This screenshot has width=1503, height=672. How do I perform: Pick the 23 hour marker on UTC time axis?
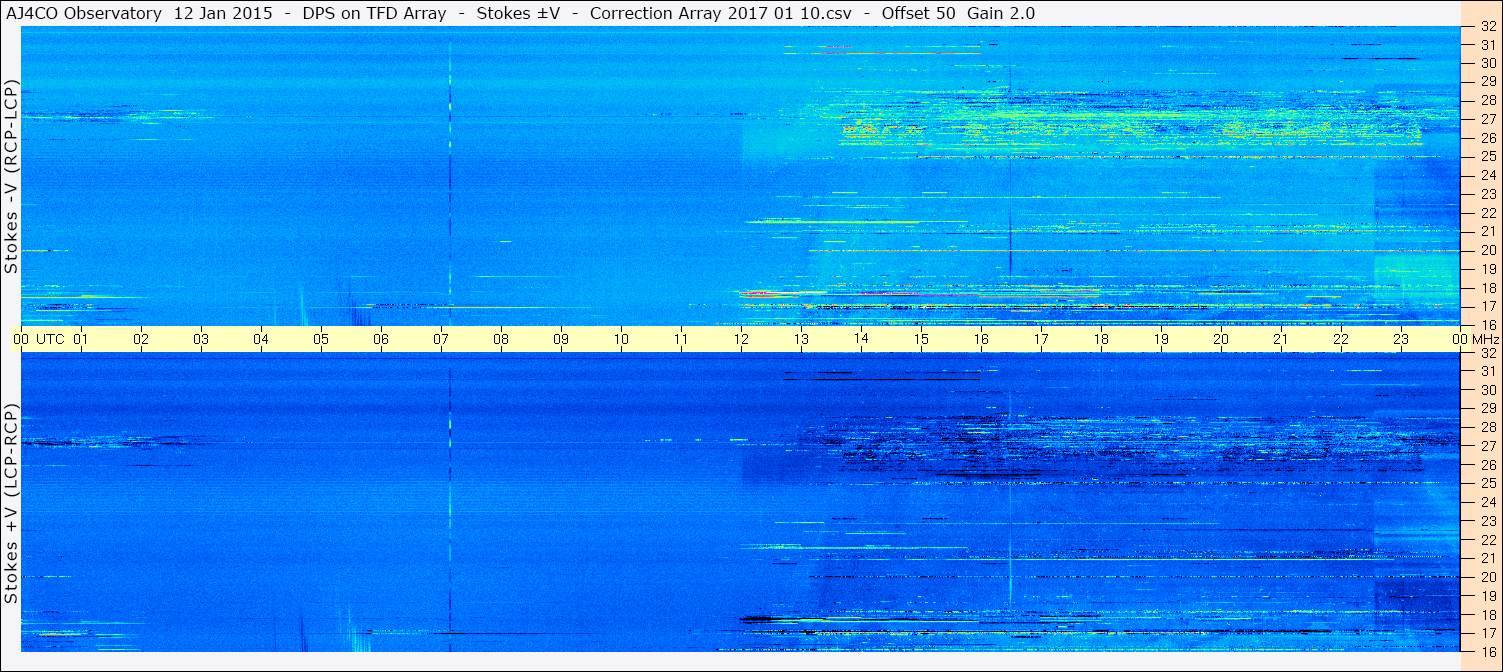pos(1401,339)
